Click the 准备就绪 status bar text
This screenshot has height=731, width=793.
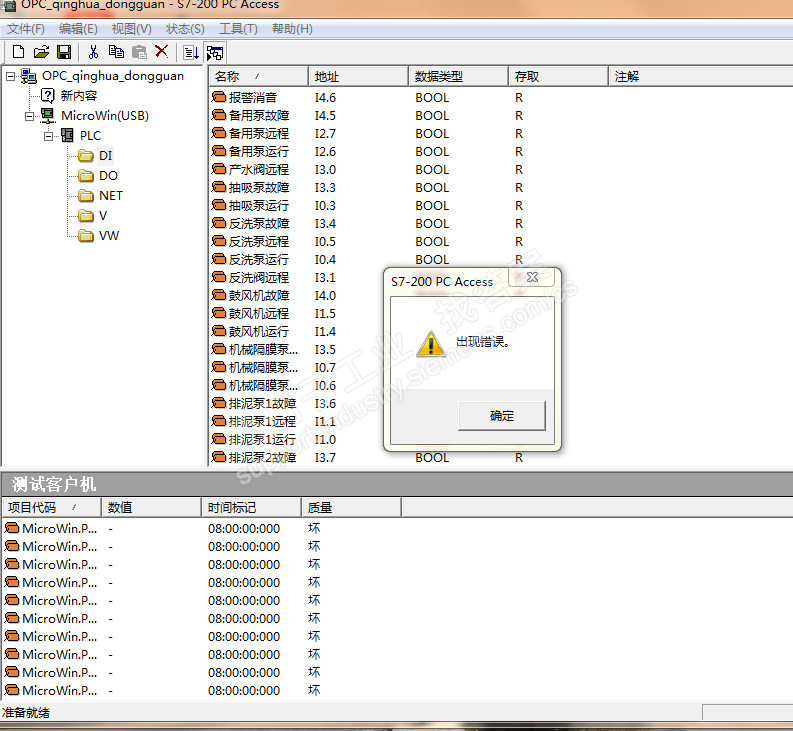(x=26, y=713)
